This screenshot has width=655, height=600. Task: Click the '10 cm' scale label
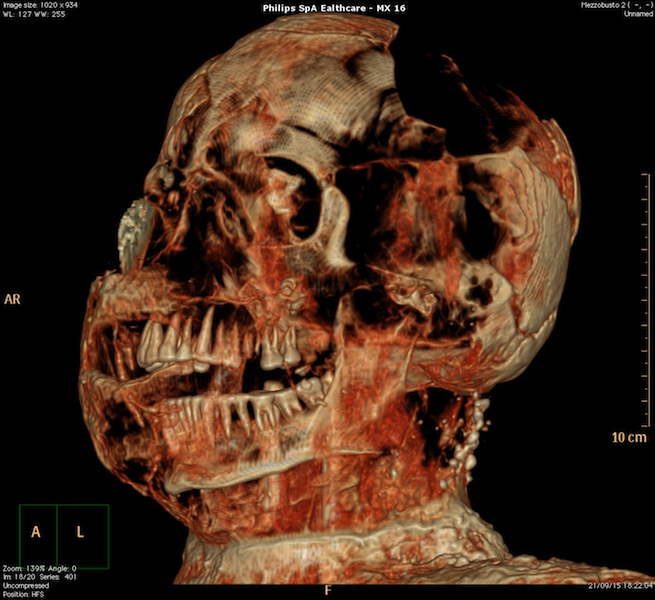pyautogui.click(x=628, y=438)
